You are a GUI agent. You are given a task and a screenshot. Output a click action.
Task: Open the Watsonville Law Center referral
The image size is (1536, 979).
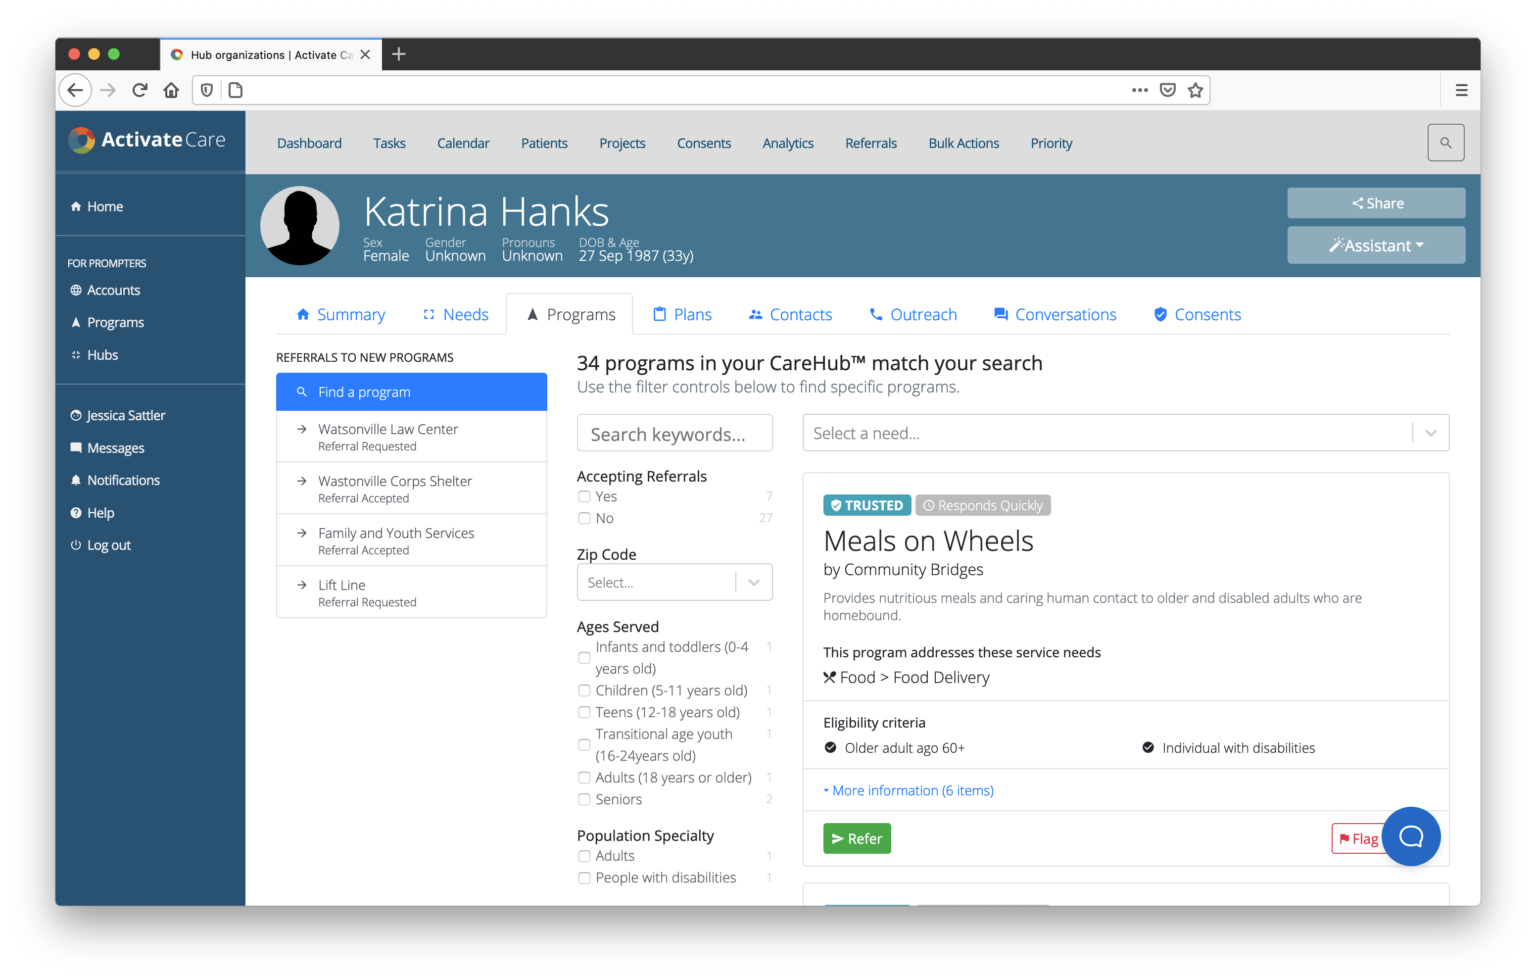coord(411,437)
